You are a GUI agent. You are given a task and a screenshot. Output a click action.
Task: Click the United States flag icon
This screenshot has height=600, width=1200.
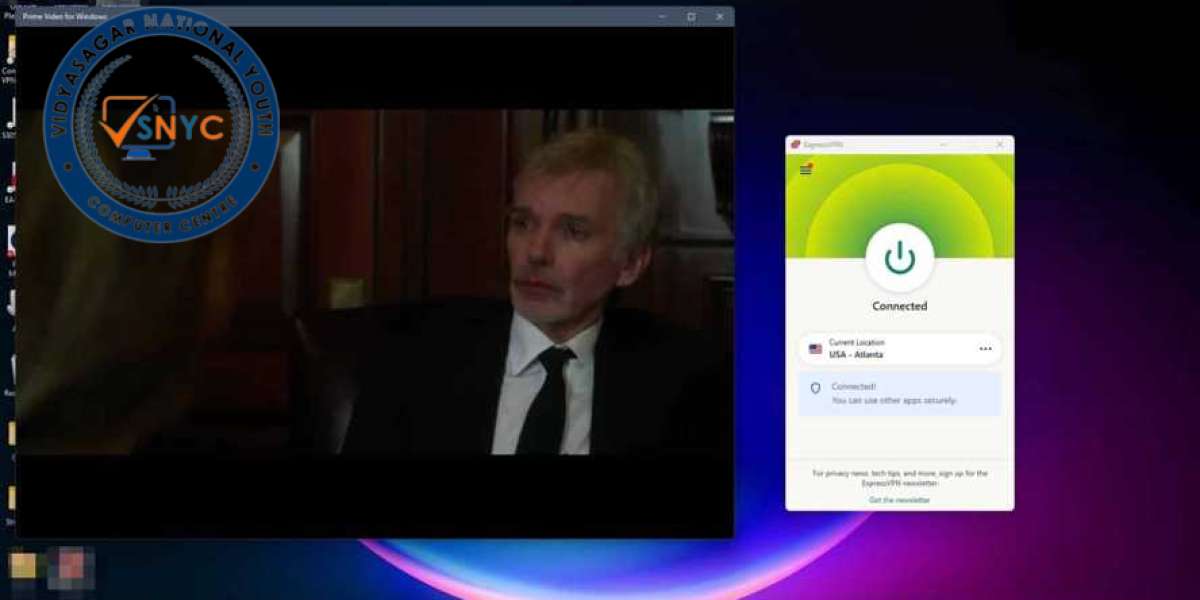(x=816, y=349)
